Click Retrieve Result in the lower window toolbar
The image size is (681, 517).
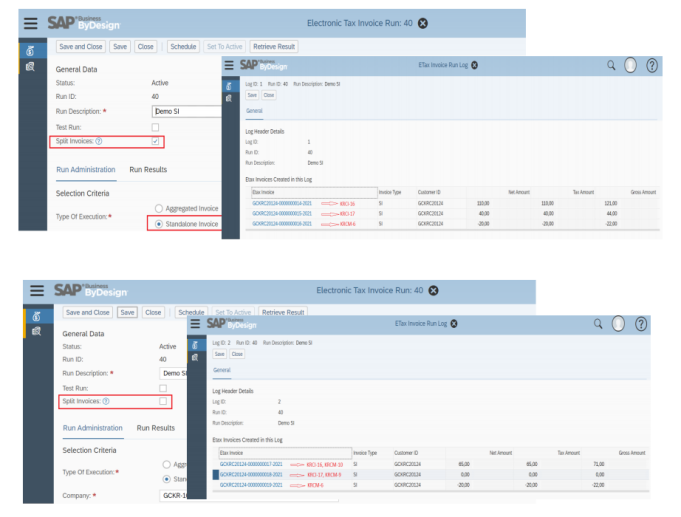[281, 312]
